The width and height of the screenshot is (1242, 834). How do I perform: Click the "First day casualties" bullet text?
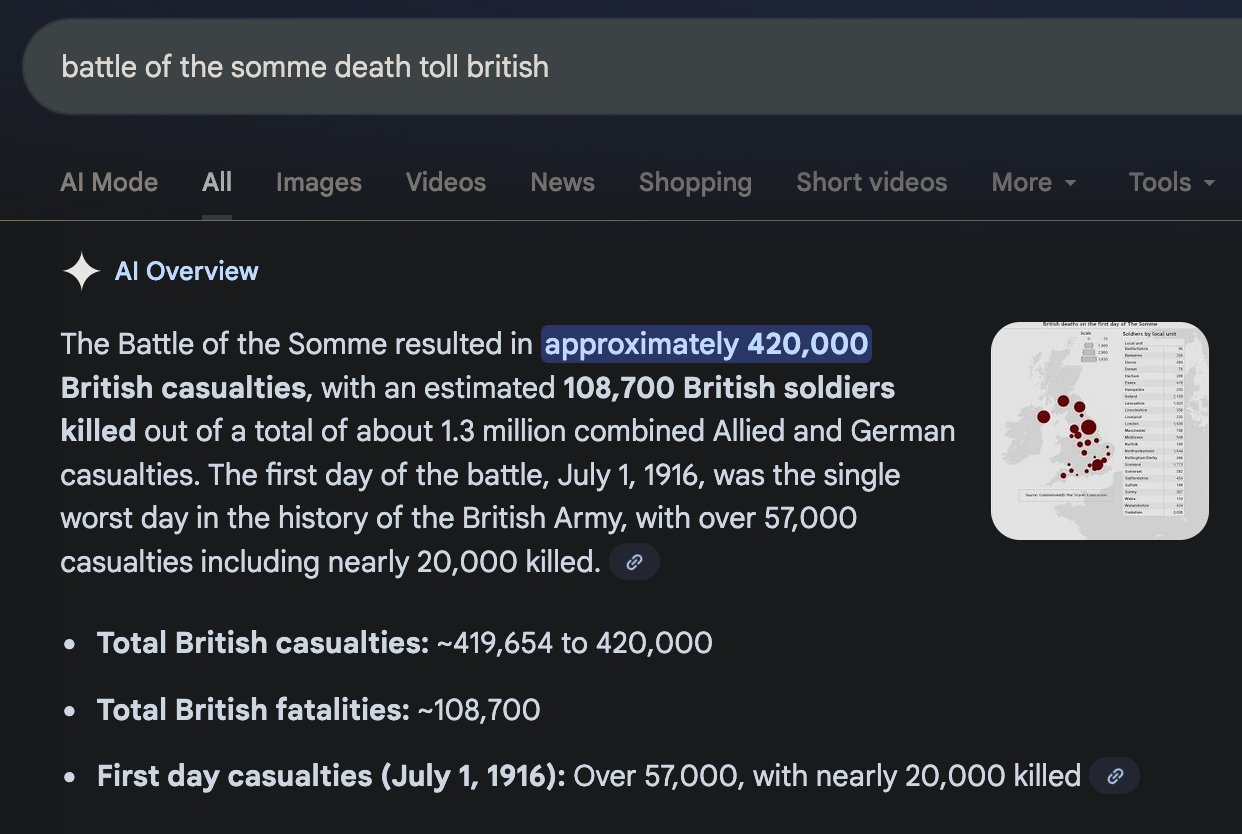pos(331,776)
